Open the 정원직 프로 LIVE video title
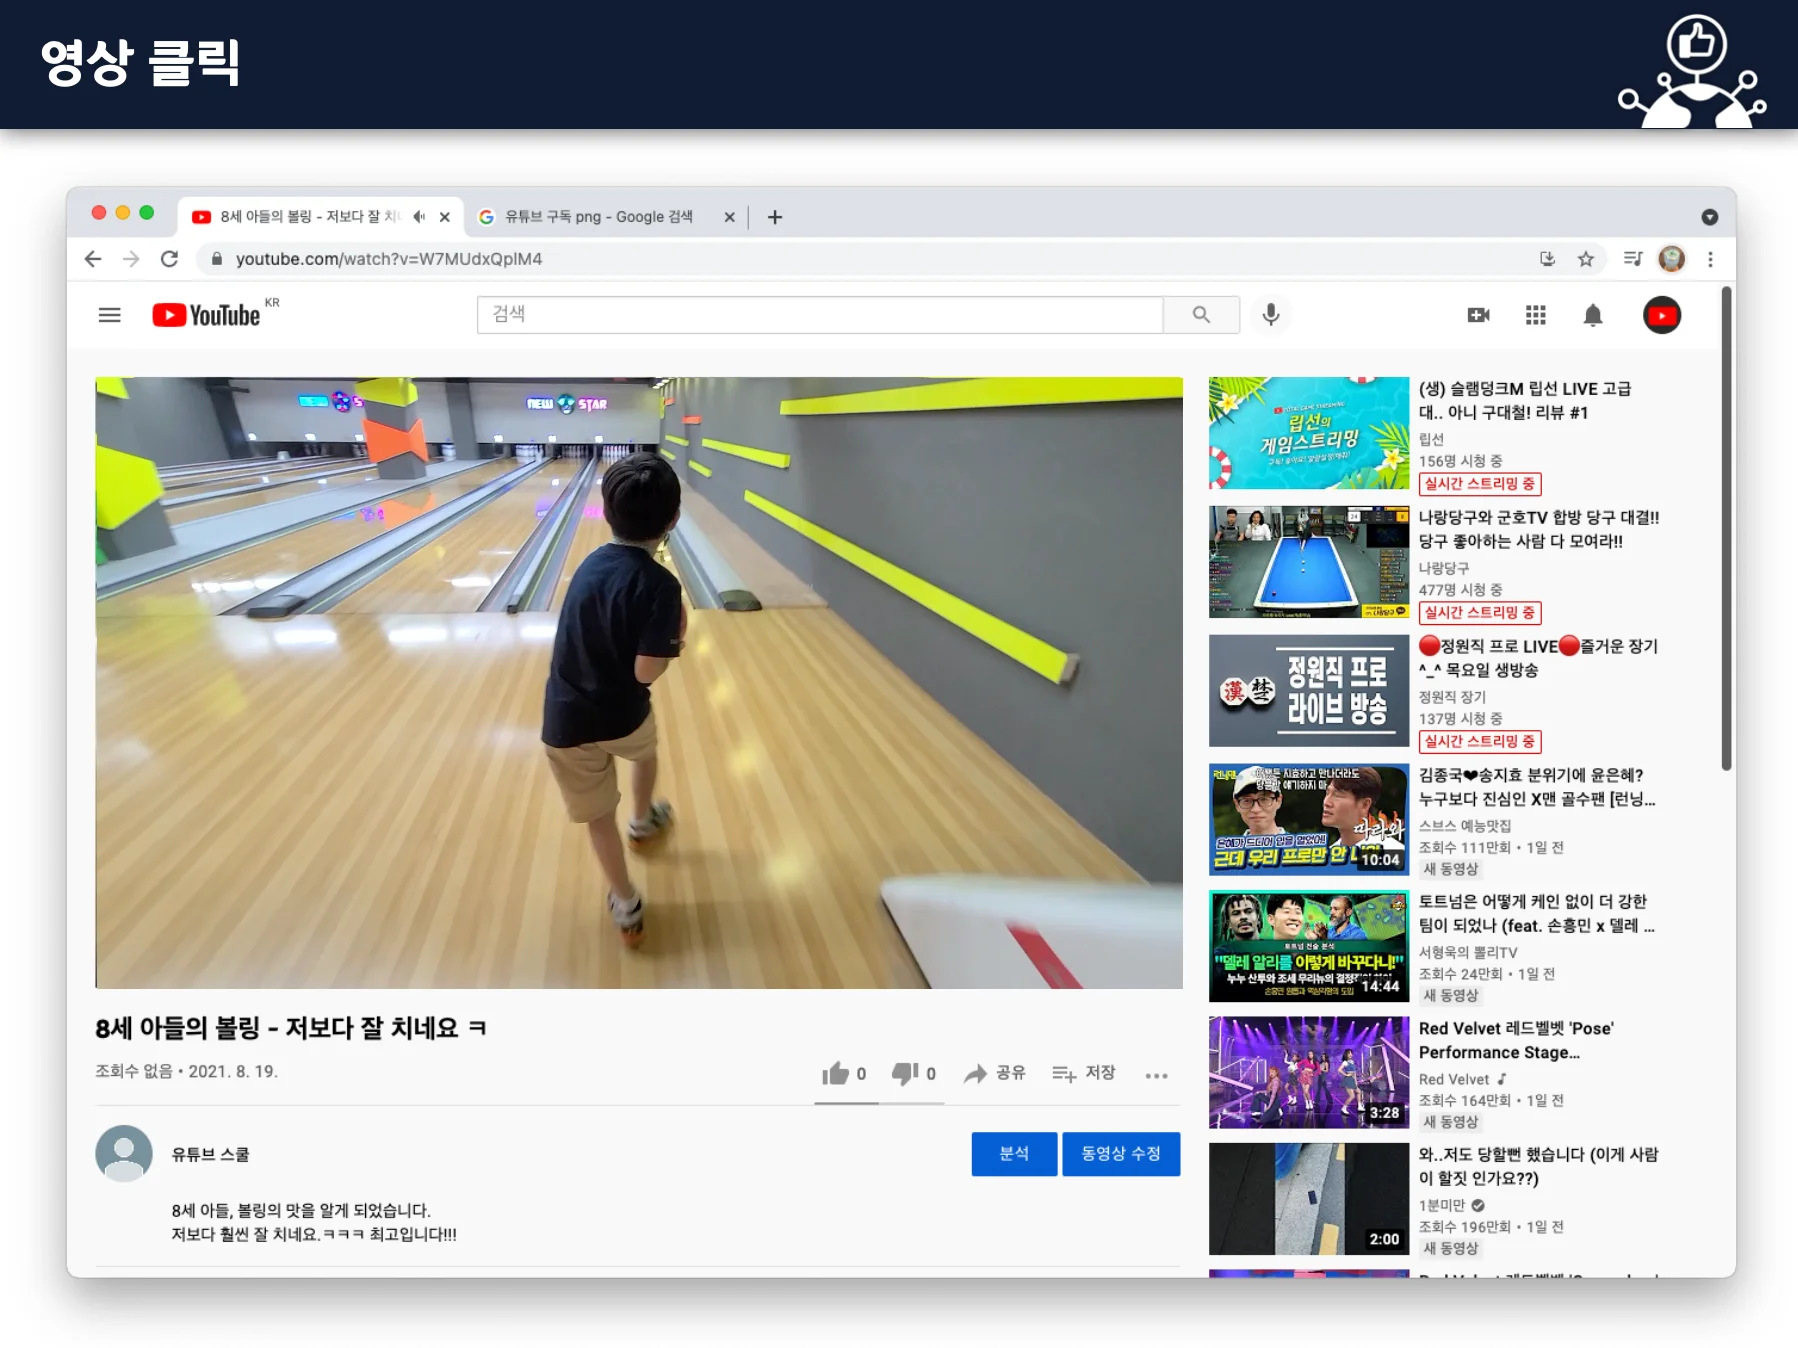Image resolution: width=1798 pixels, height=1348 pixels. [1538, 658]
